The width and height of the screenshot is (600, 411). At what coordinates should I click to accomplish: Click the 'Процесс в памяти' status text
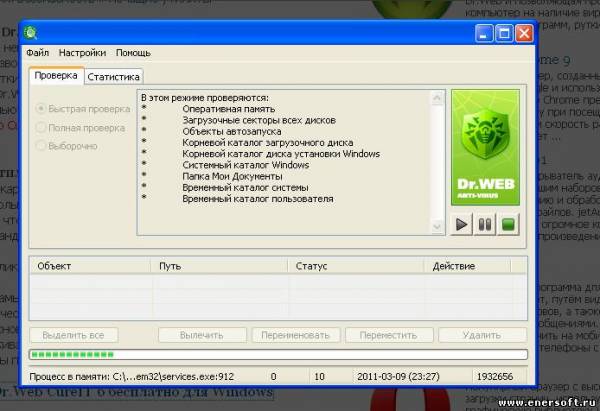pyautogui.click(x=132, y=377)
